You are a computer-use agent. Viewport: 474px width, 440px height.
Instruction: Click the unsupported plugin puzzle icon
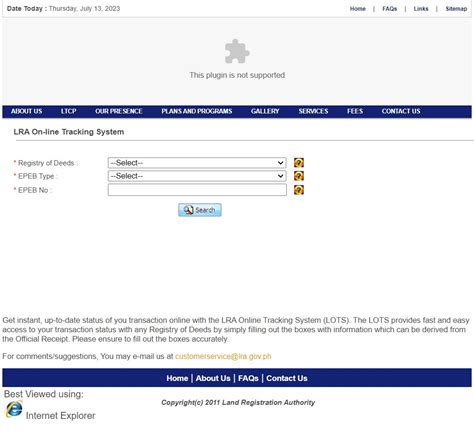pos(237,51)
